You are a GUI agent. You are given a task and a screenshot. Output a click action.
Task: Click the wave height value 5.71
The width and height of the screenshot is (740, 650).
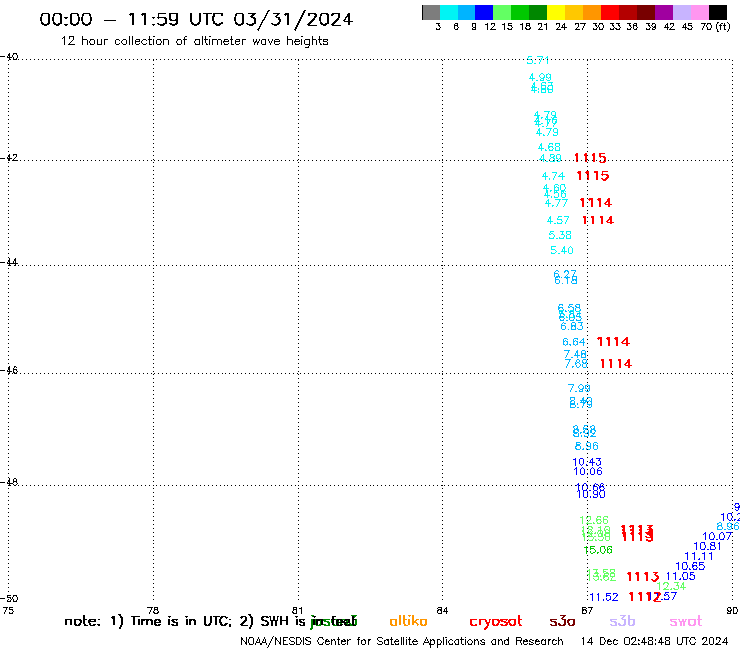[x=538, y=60]
